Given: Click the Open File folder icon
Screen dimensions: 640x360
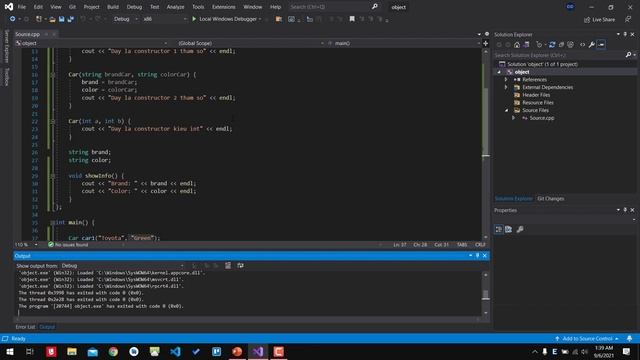Looking at the screenshot, I should coord(52,19).
